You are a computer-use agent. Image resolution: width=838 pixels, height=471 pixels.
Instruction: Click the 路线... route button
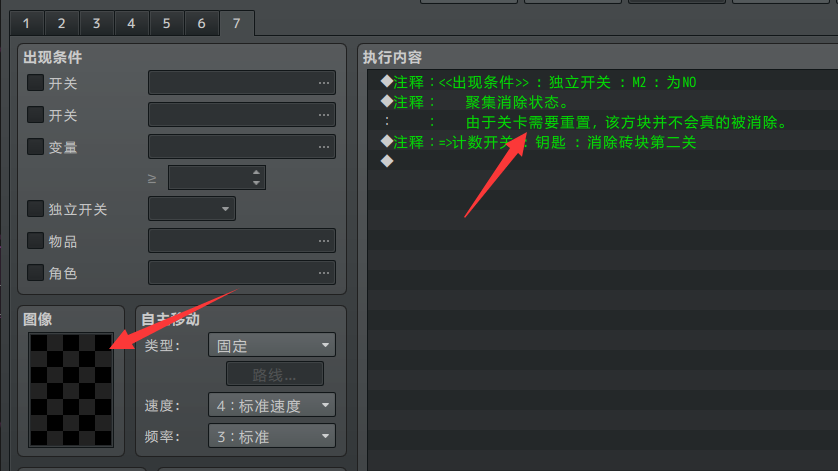tap(275, 374)
